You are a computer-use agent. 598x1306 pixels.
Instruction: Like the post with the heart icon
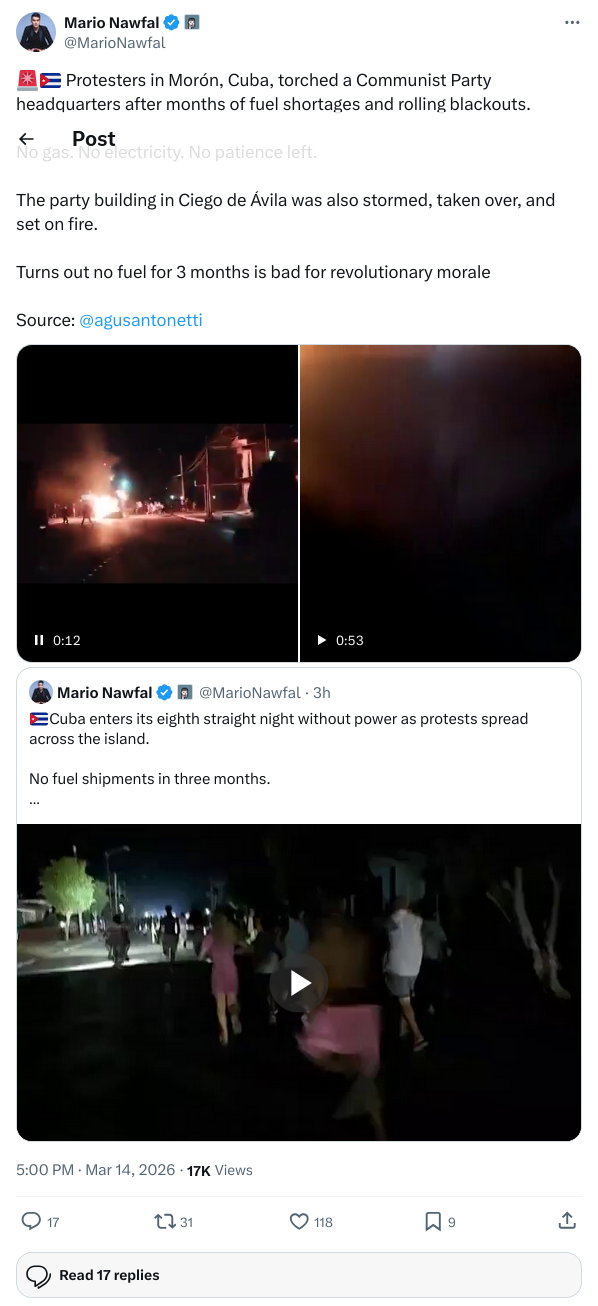(x=298, y=1221)
